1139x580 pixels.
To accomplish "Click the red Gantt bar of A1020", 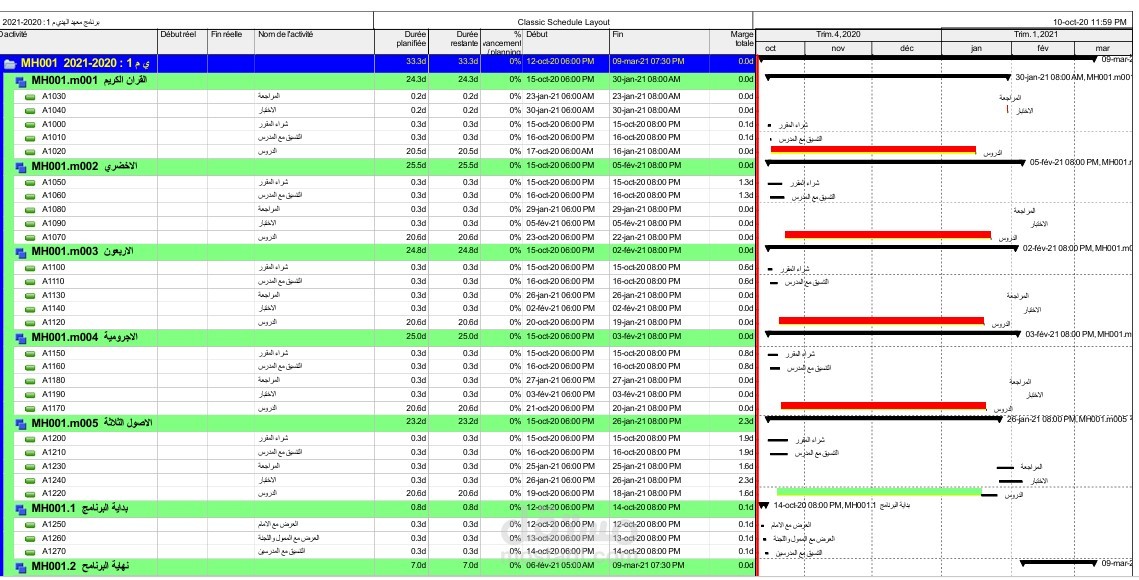I will pyautogui.click(x=872, y=150).
